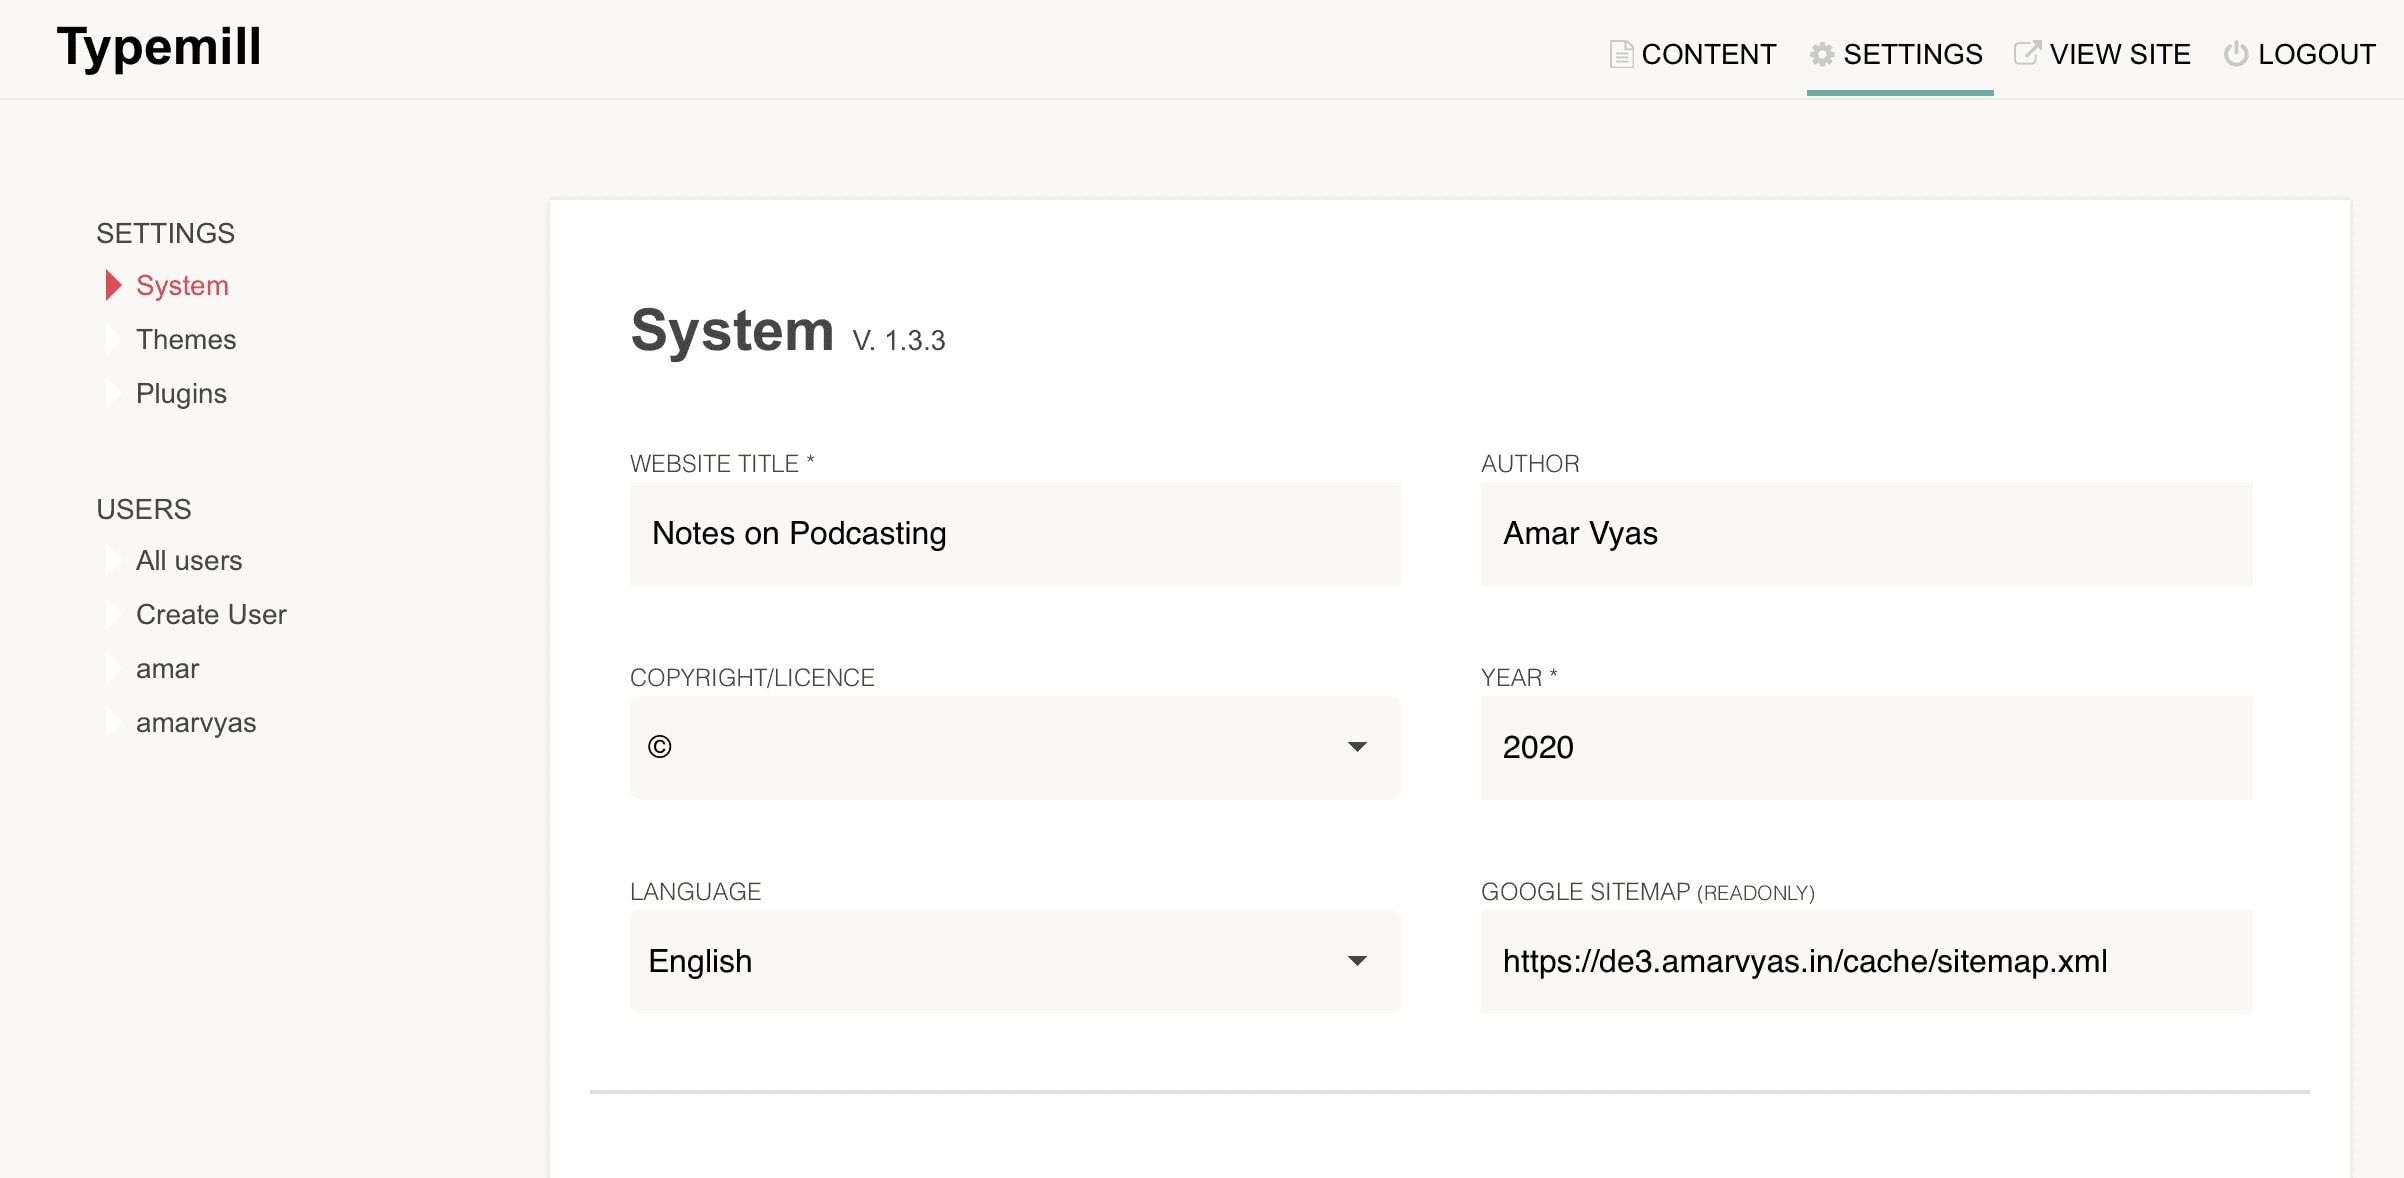
Task: Click the version text V. 1.3.3
Action: click(898, 341)
